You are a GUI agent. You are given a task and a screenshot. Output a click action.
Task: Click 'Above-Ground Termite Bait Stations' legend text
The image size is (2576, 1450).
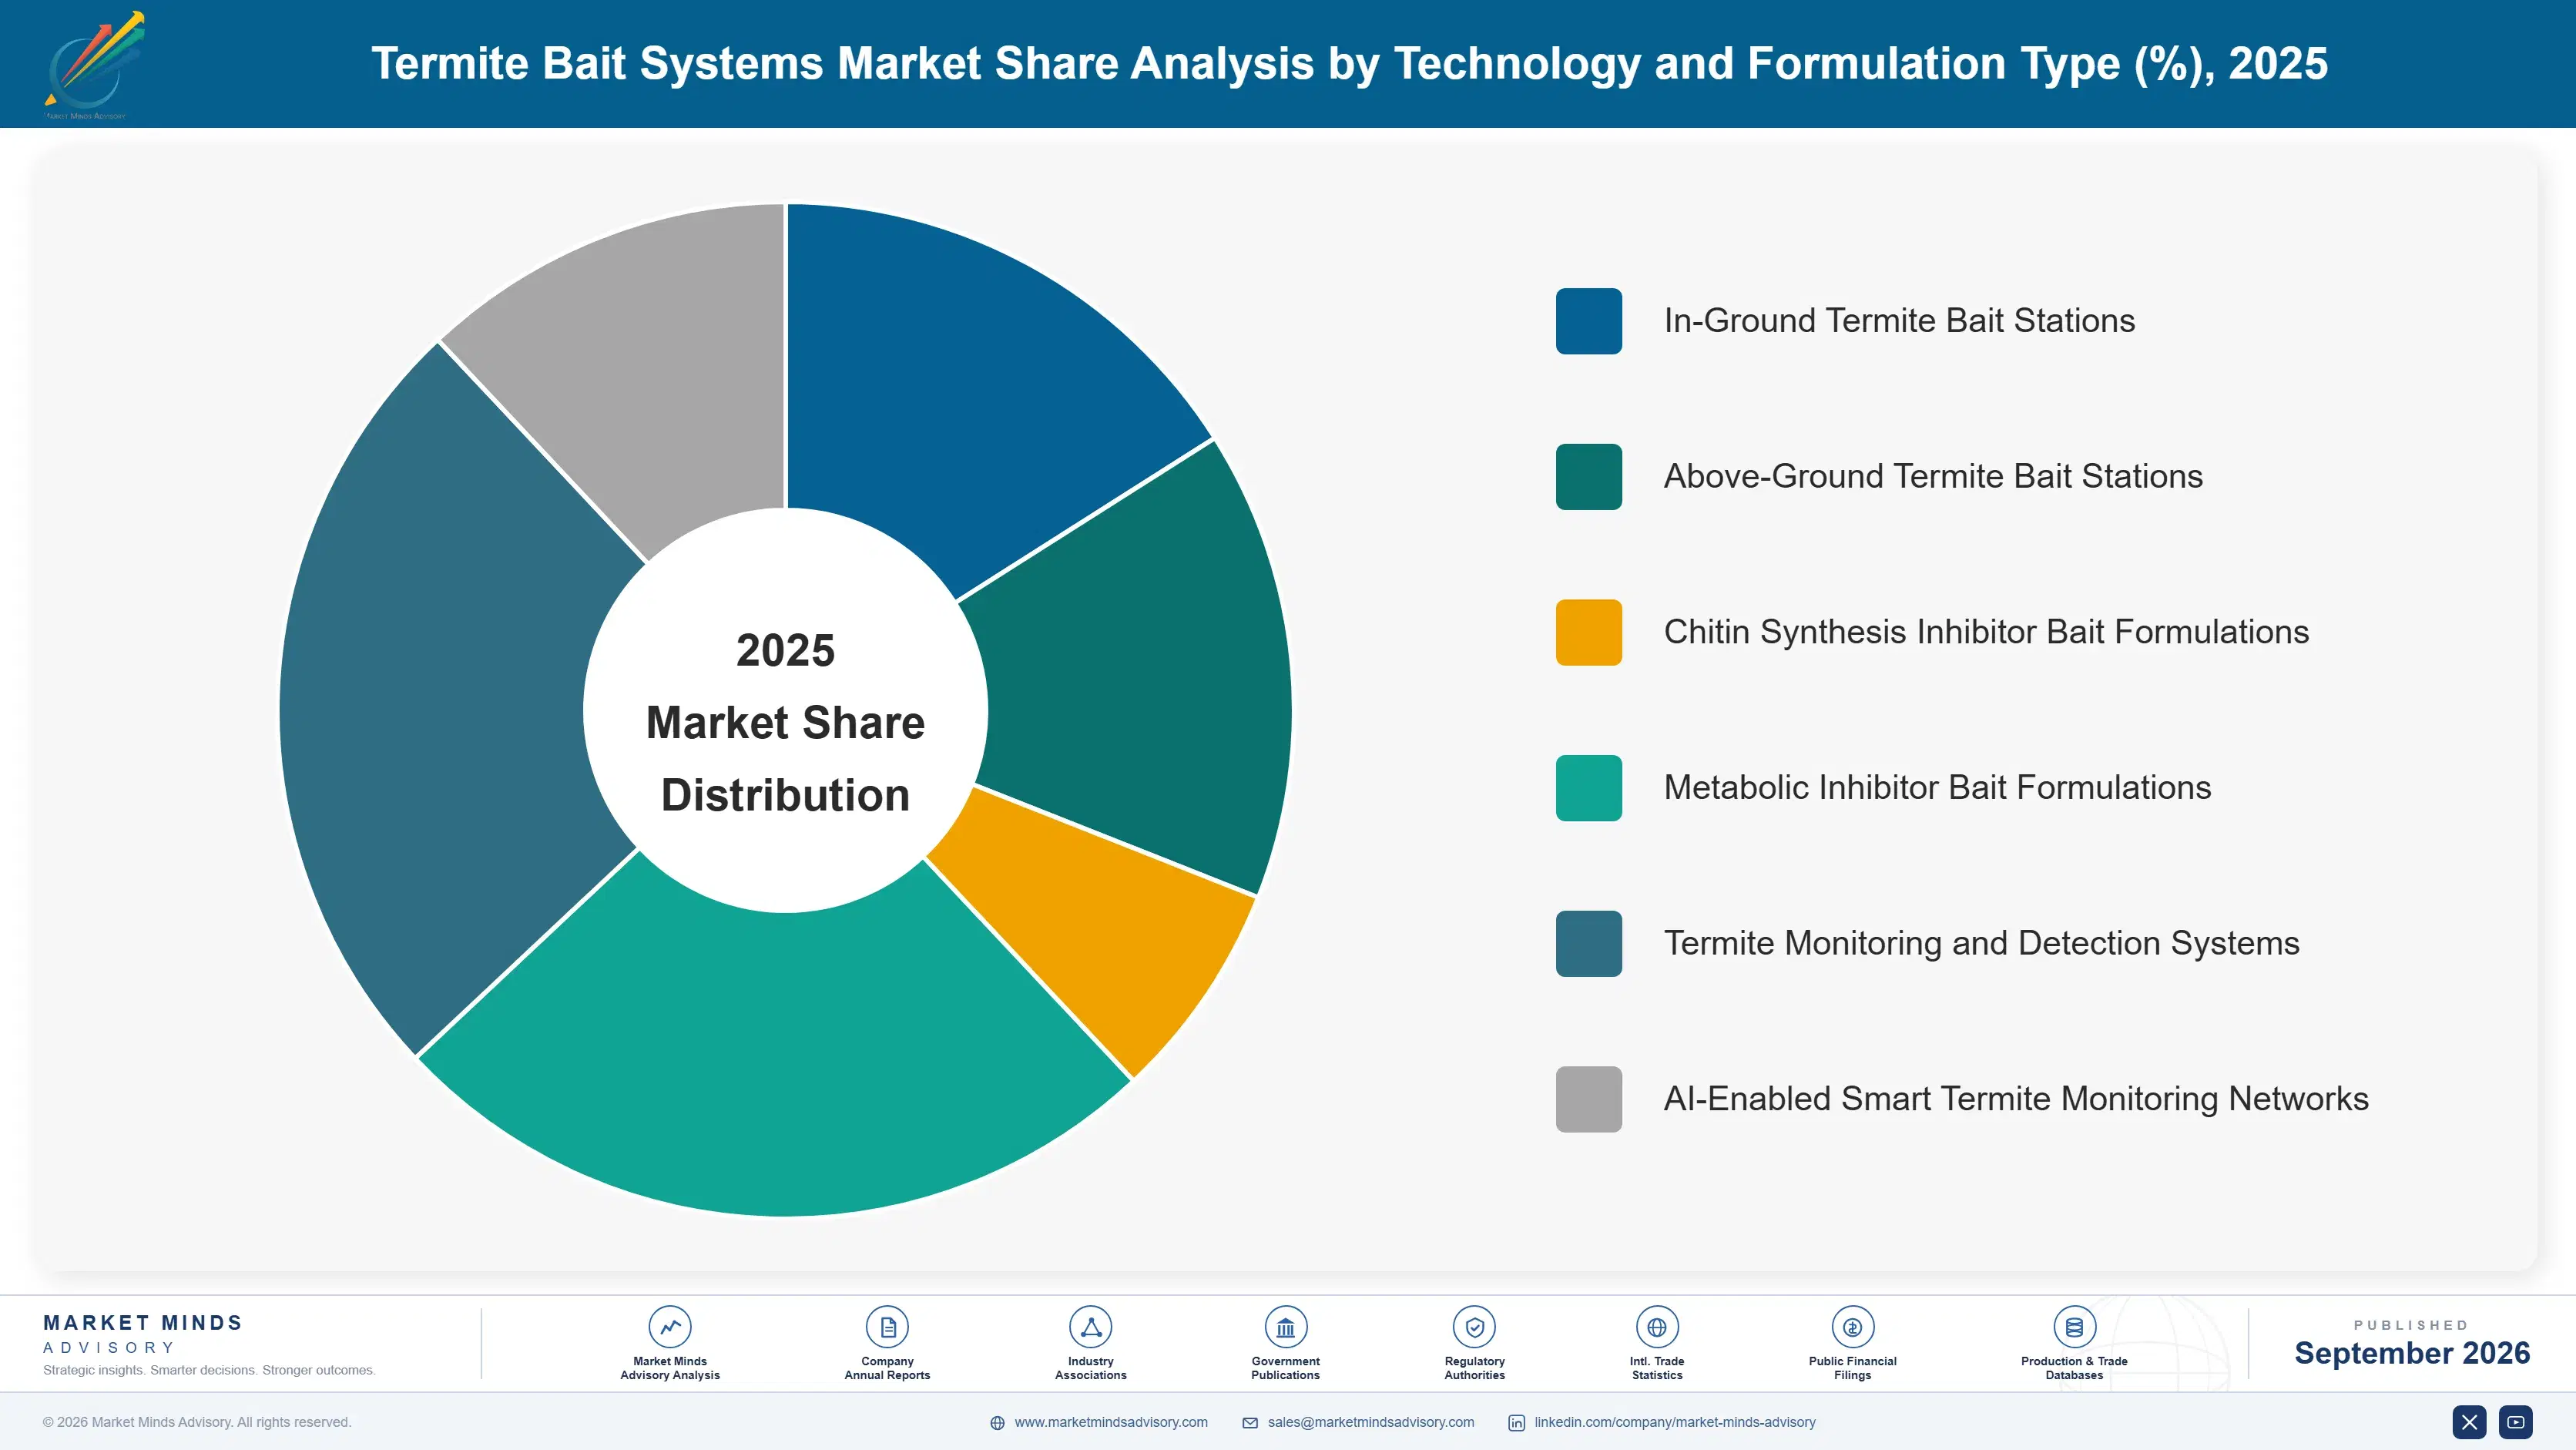pos(1933,477)
